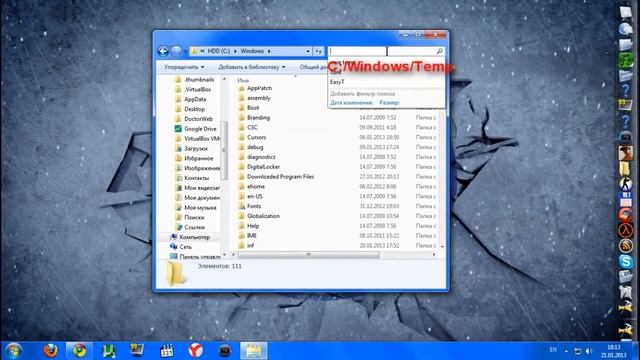Viewport: 640px width, 360px height.
Task: Open µTorrent from the taskbar
Action: tap(109, 351)
